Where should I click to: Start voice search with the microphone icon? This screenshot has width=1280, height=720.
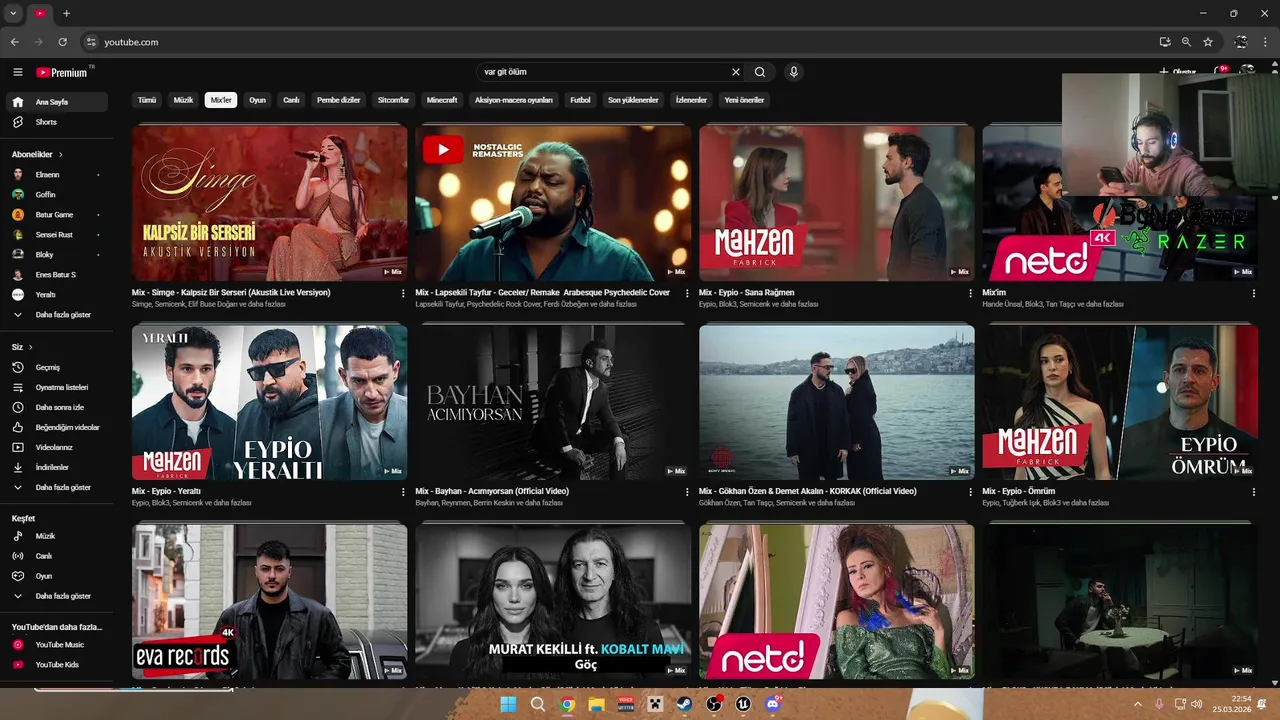(794, 72)
